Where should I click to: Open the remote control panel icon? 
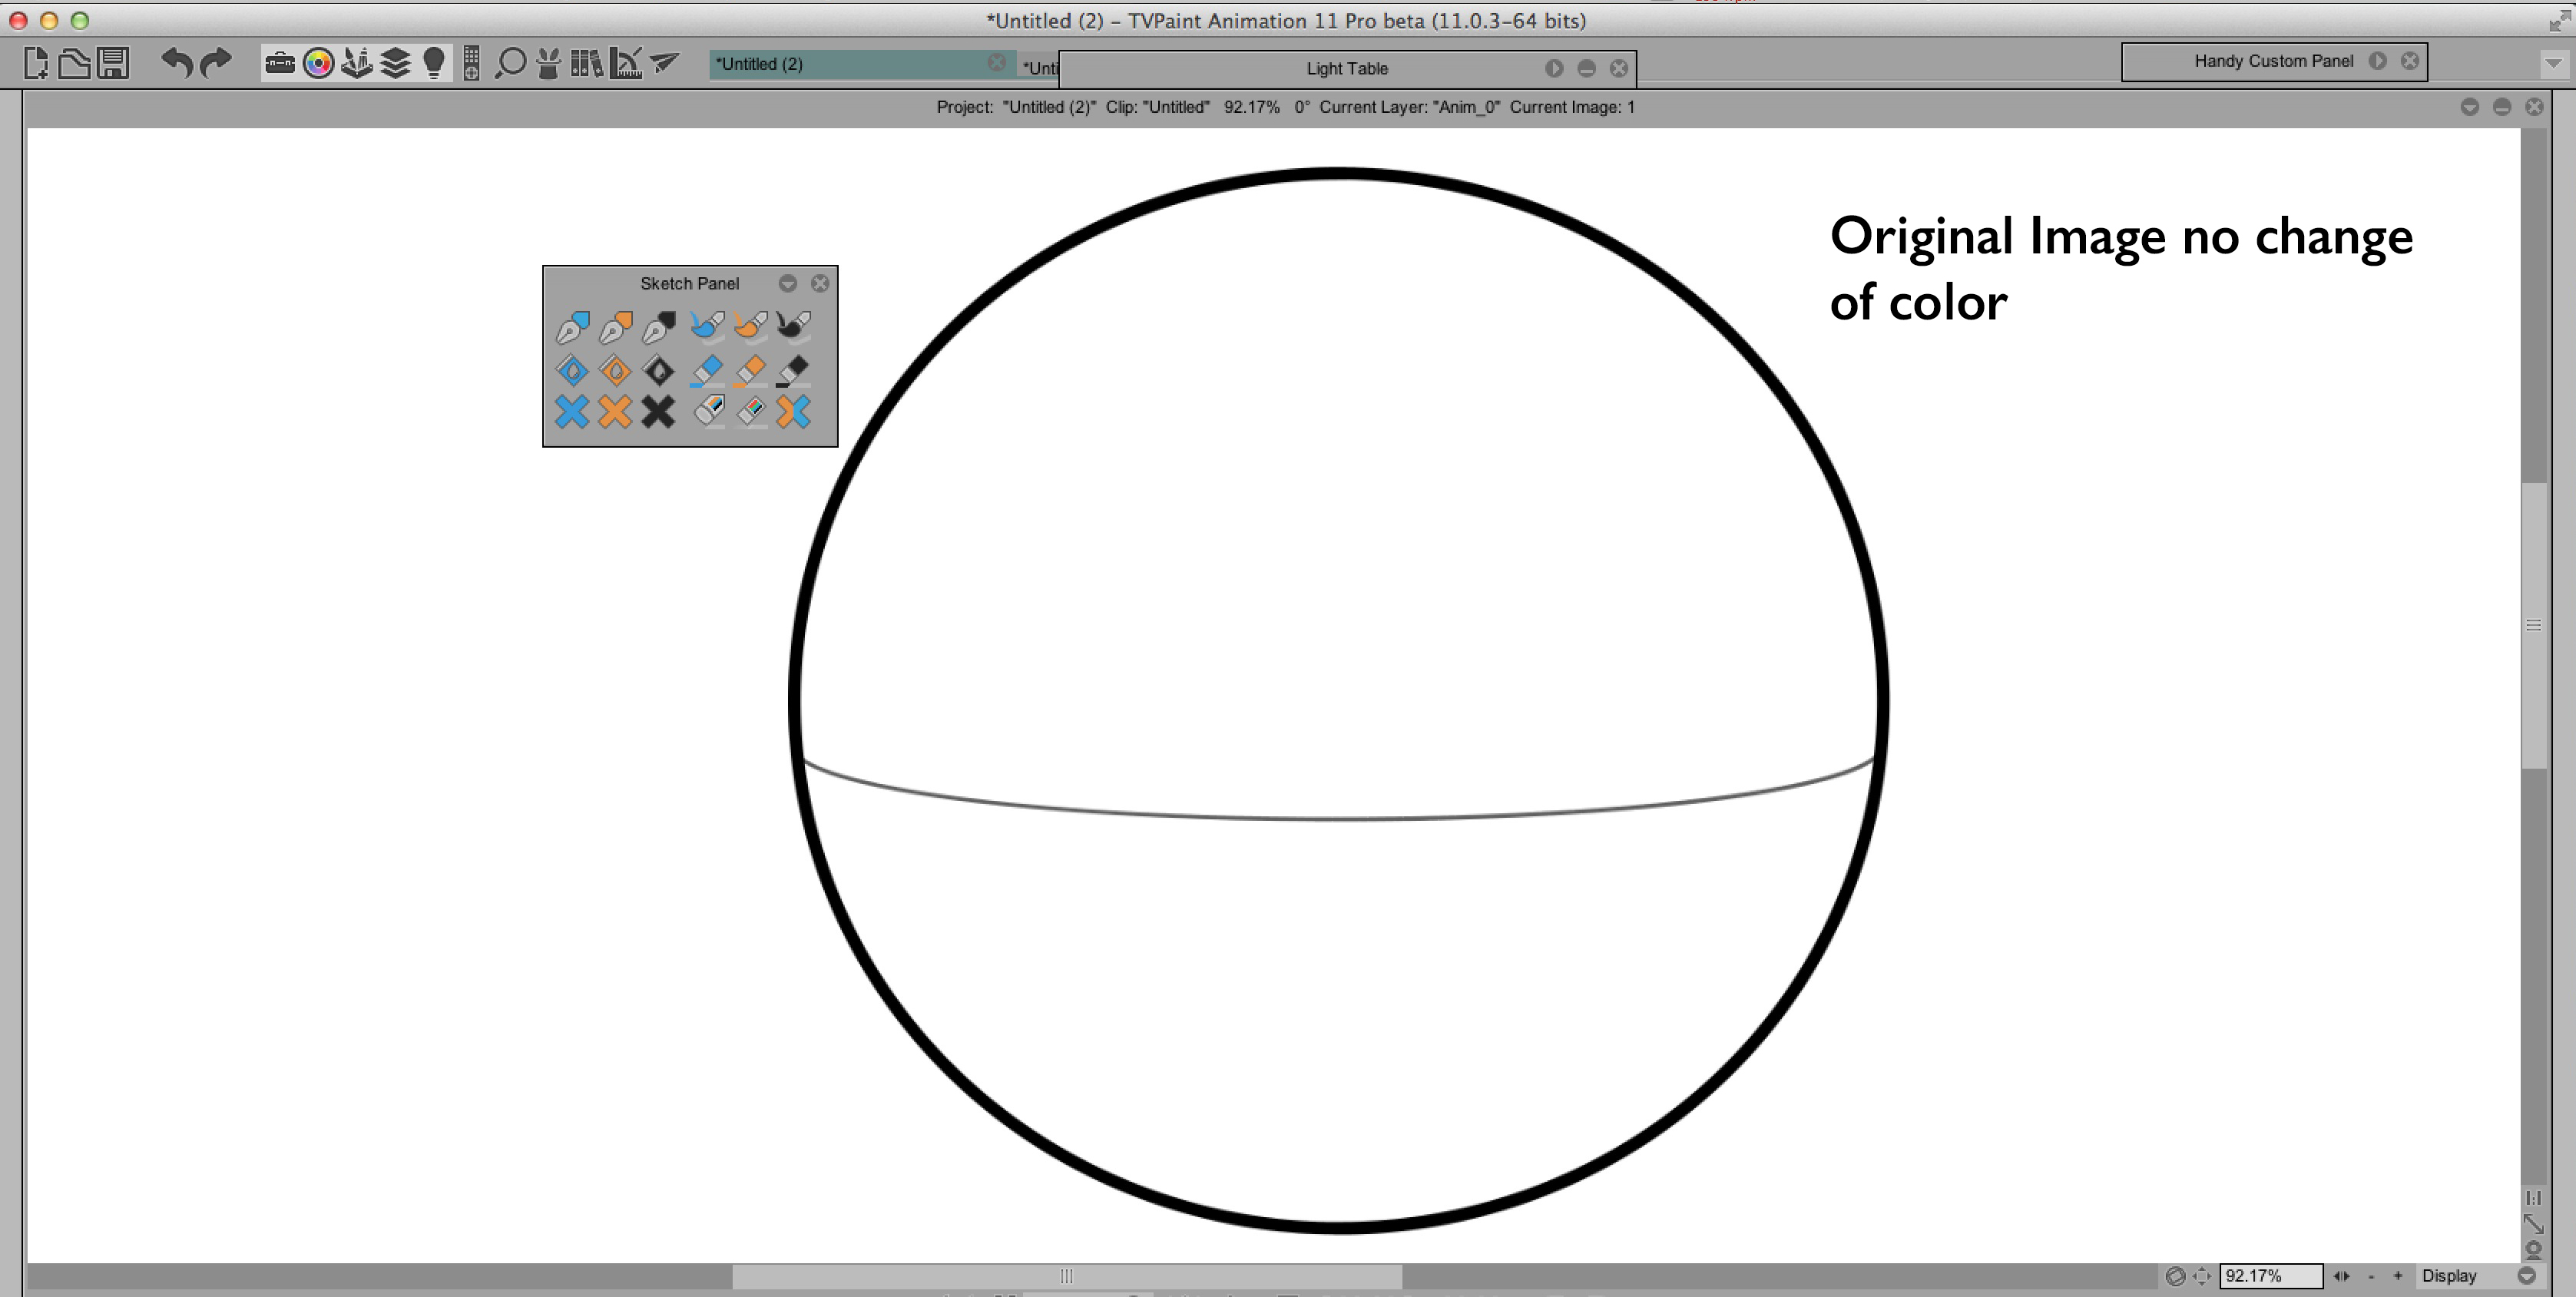click(471, 64)
